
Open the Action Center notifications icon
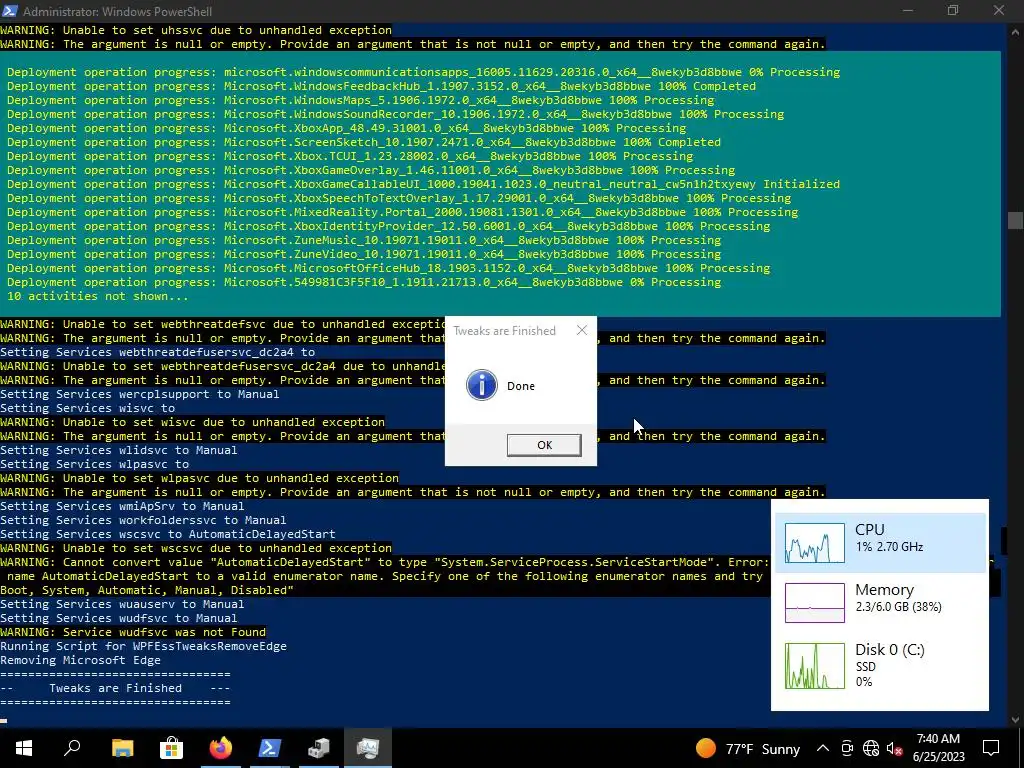(991, 748)
